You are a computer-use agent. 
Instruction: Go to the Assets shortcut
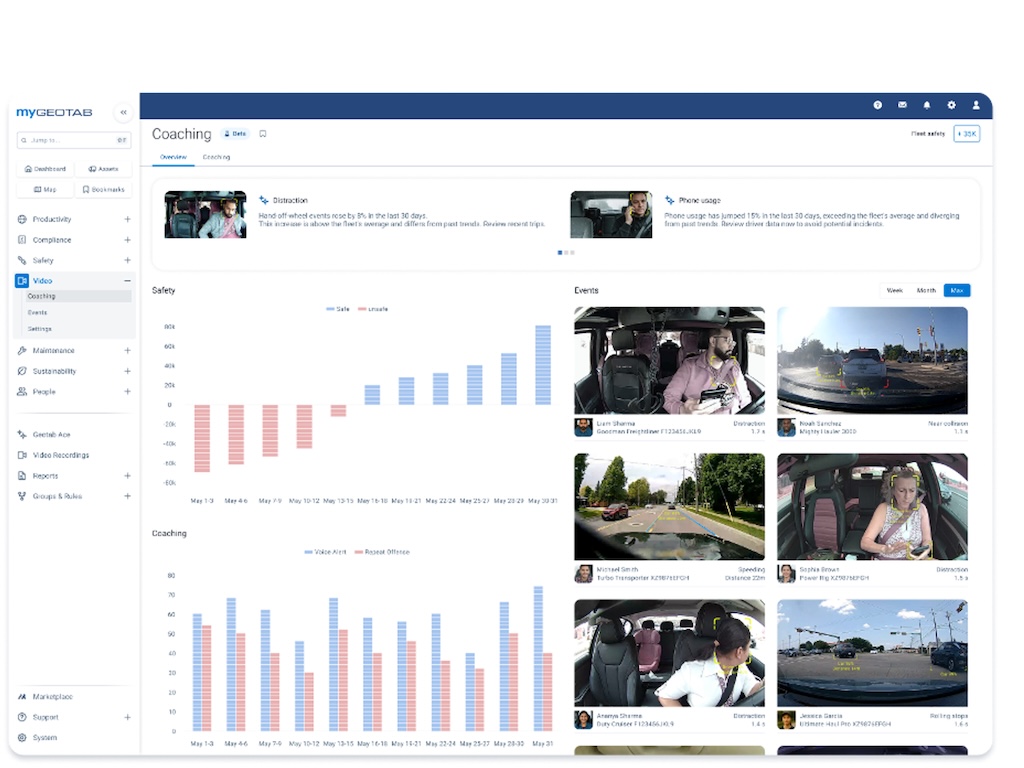[x=103, y=169]
